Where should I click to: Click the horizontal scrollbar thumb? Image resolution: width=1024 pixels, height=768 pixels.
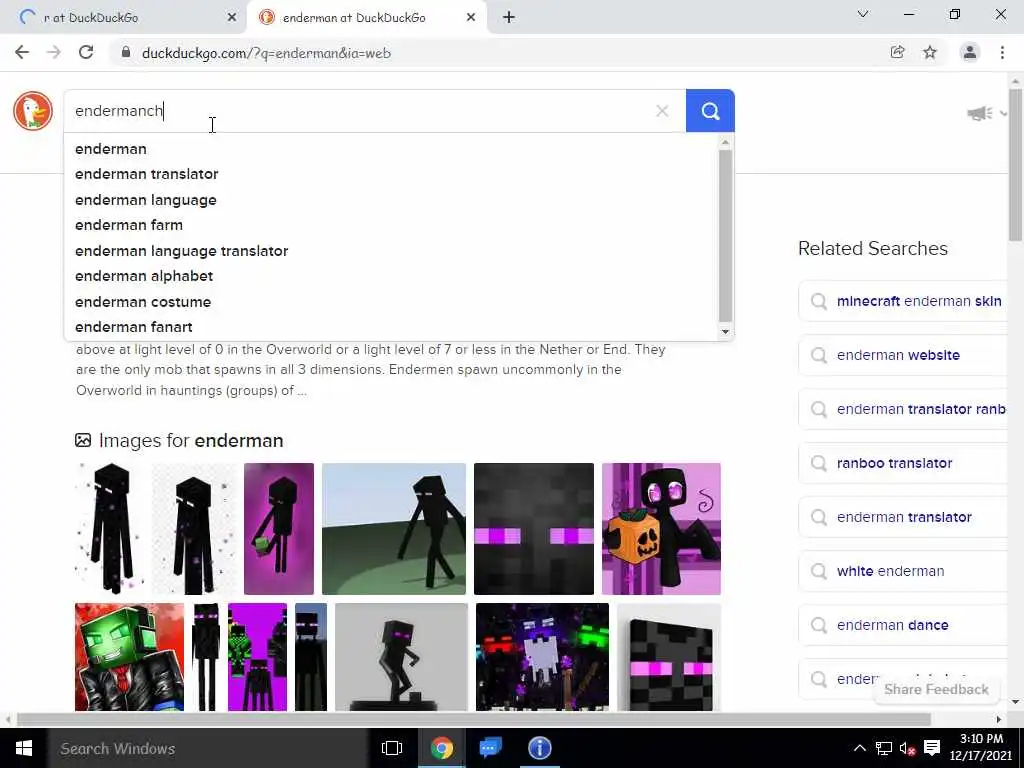[x=473, y=719]
